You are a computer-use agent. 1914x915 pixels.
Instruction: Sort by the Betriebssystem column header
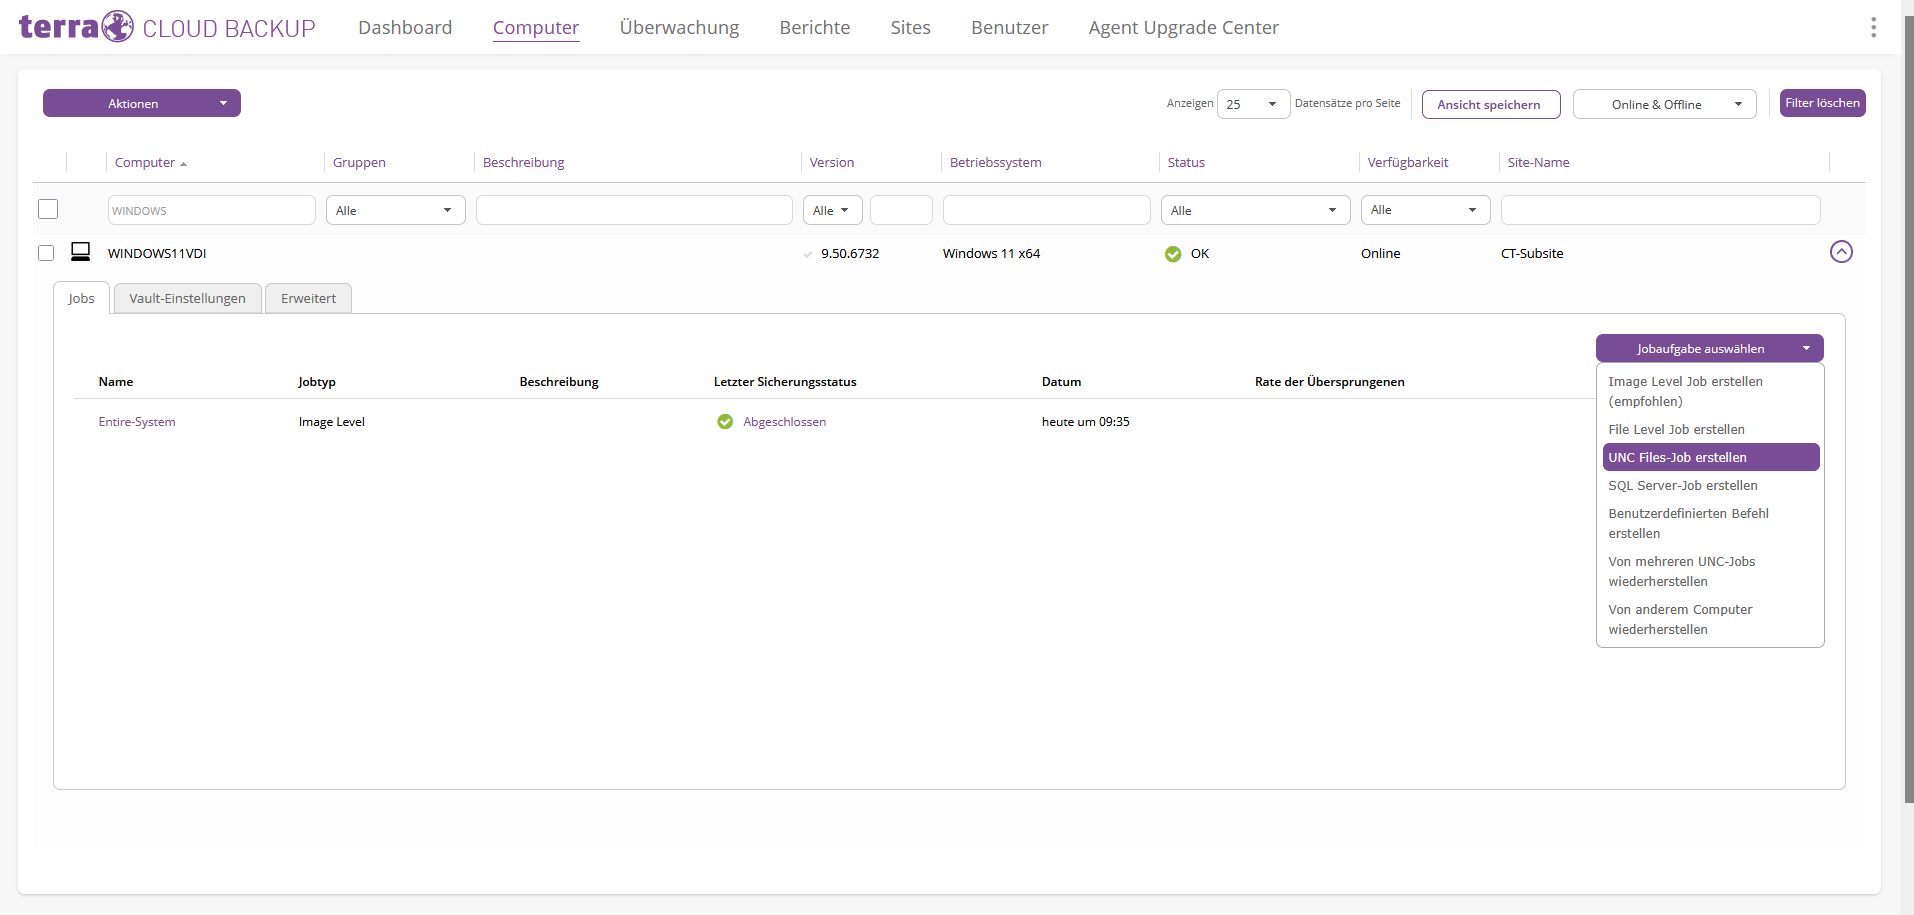pyautogui.click(x=995, y=162)
